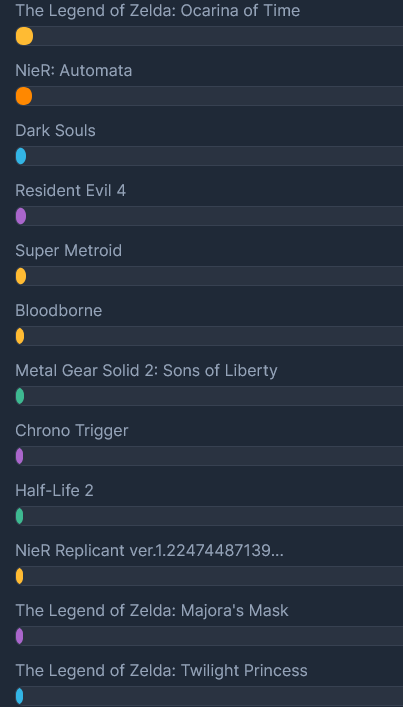Select the purple Chrono Trigger bar
This screenshot has width=403, height=707.
point(19,456)
